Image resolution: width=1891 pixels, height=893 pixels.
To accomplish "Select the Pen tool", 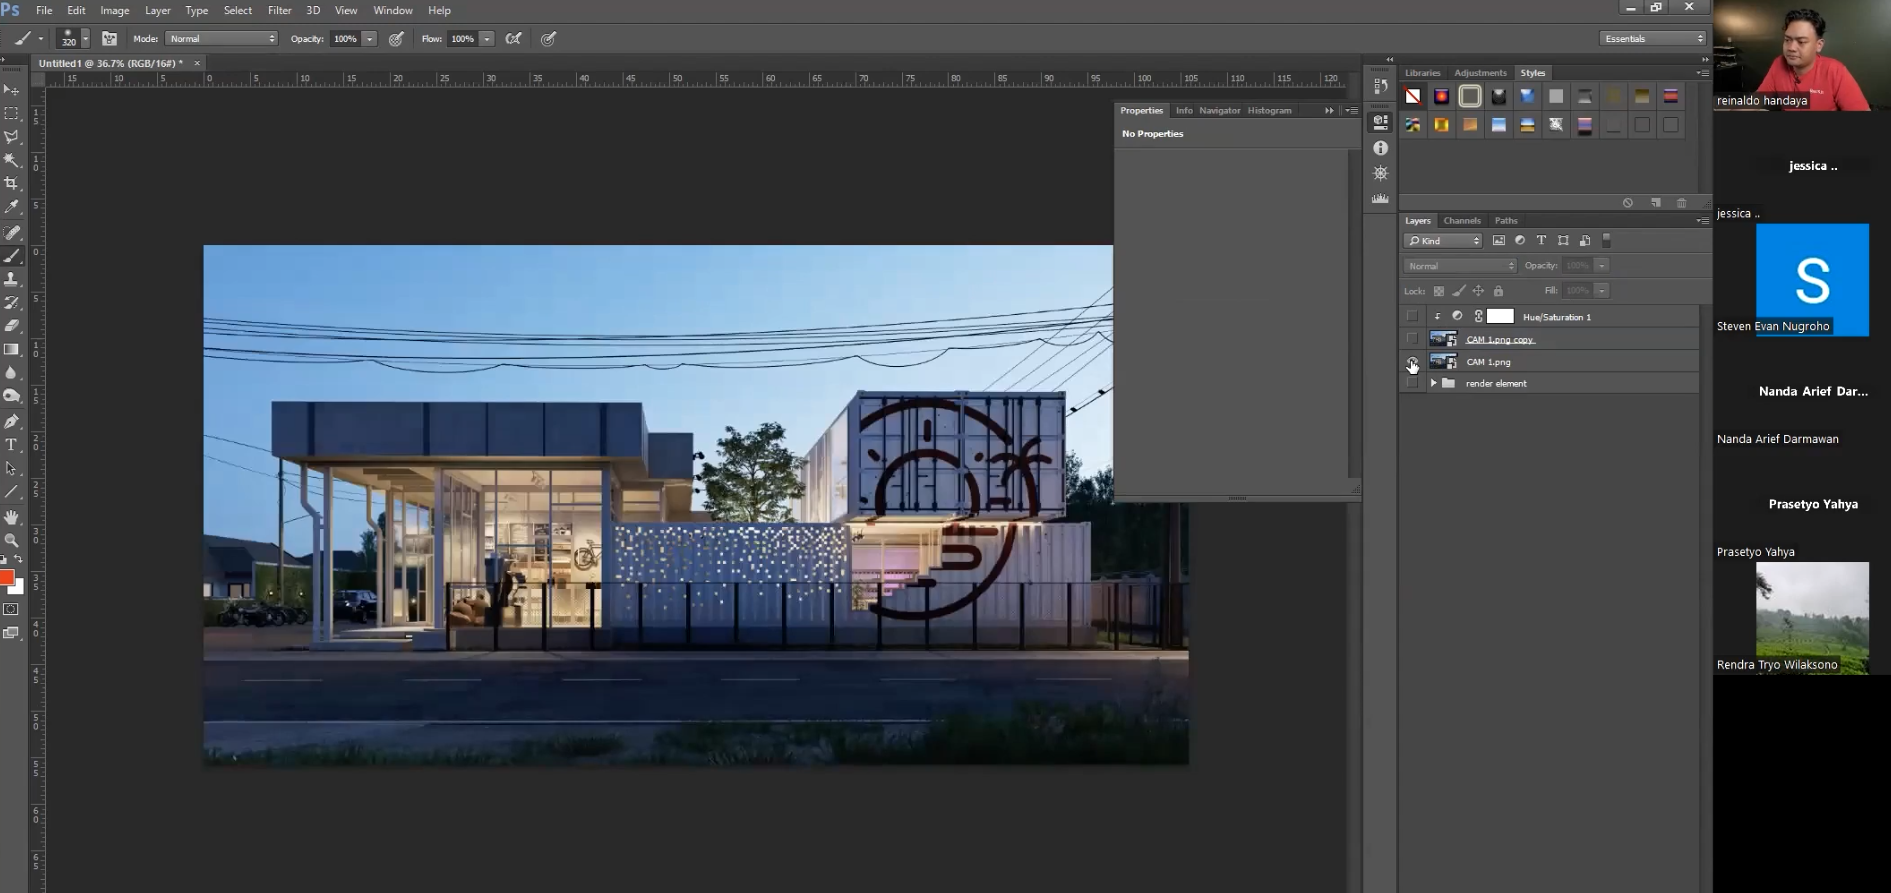I will click(x=12, y=421).
